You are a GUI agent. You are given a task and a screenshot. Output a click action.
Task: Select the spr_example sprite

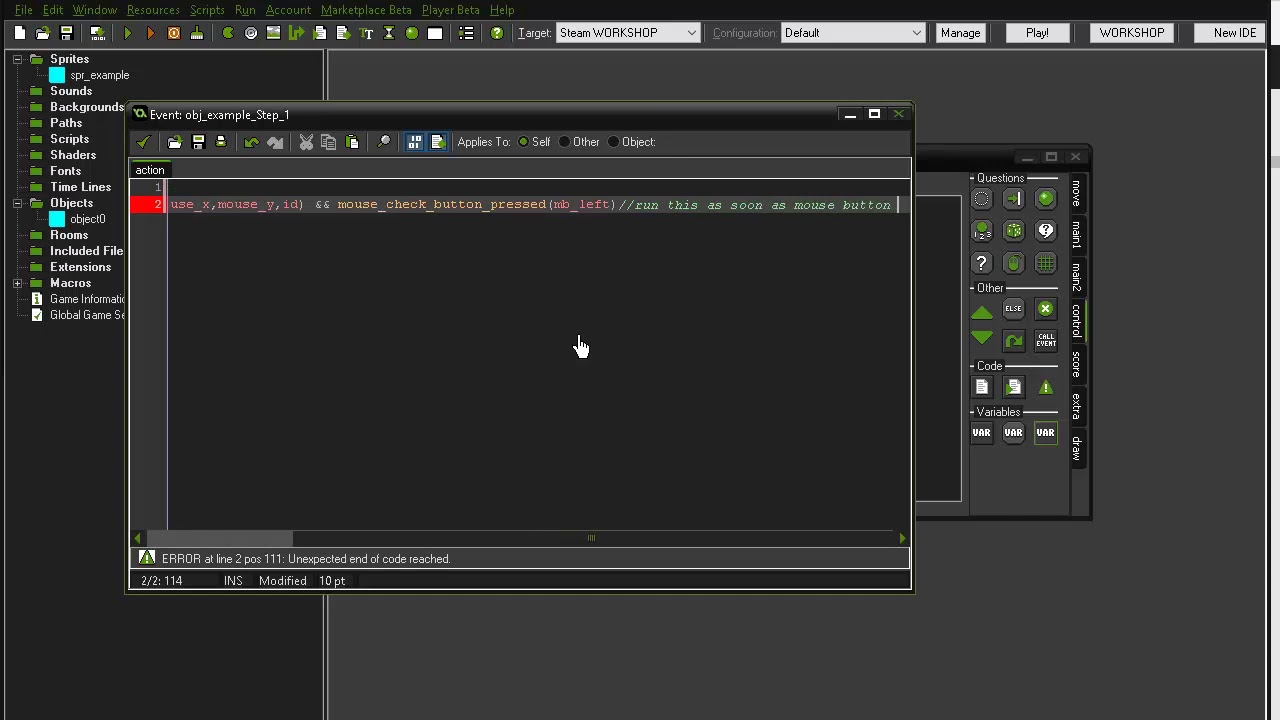[99, 75]
